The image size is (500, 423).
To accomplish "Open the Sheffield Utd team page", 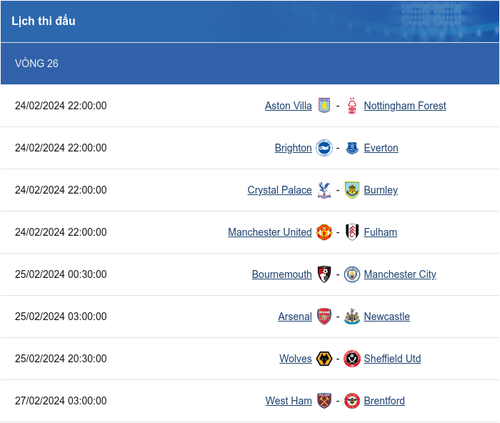I will (392, 359).
